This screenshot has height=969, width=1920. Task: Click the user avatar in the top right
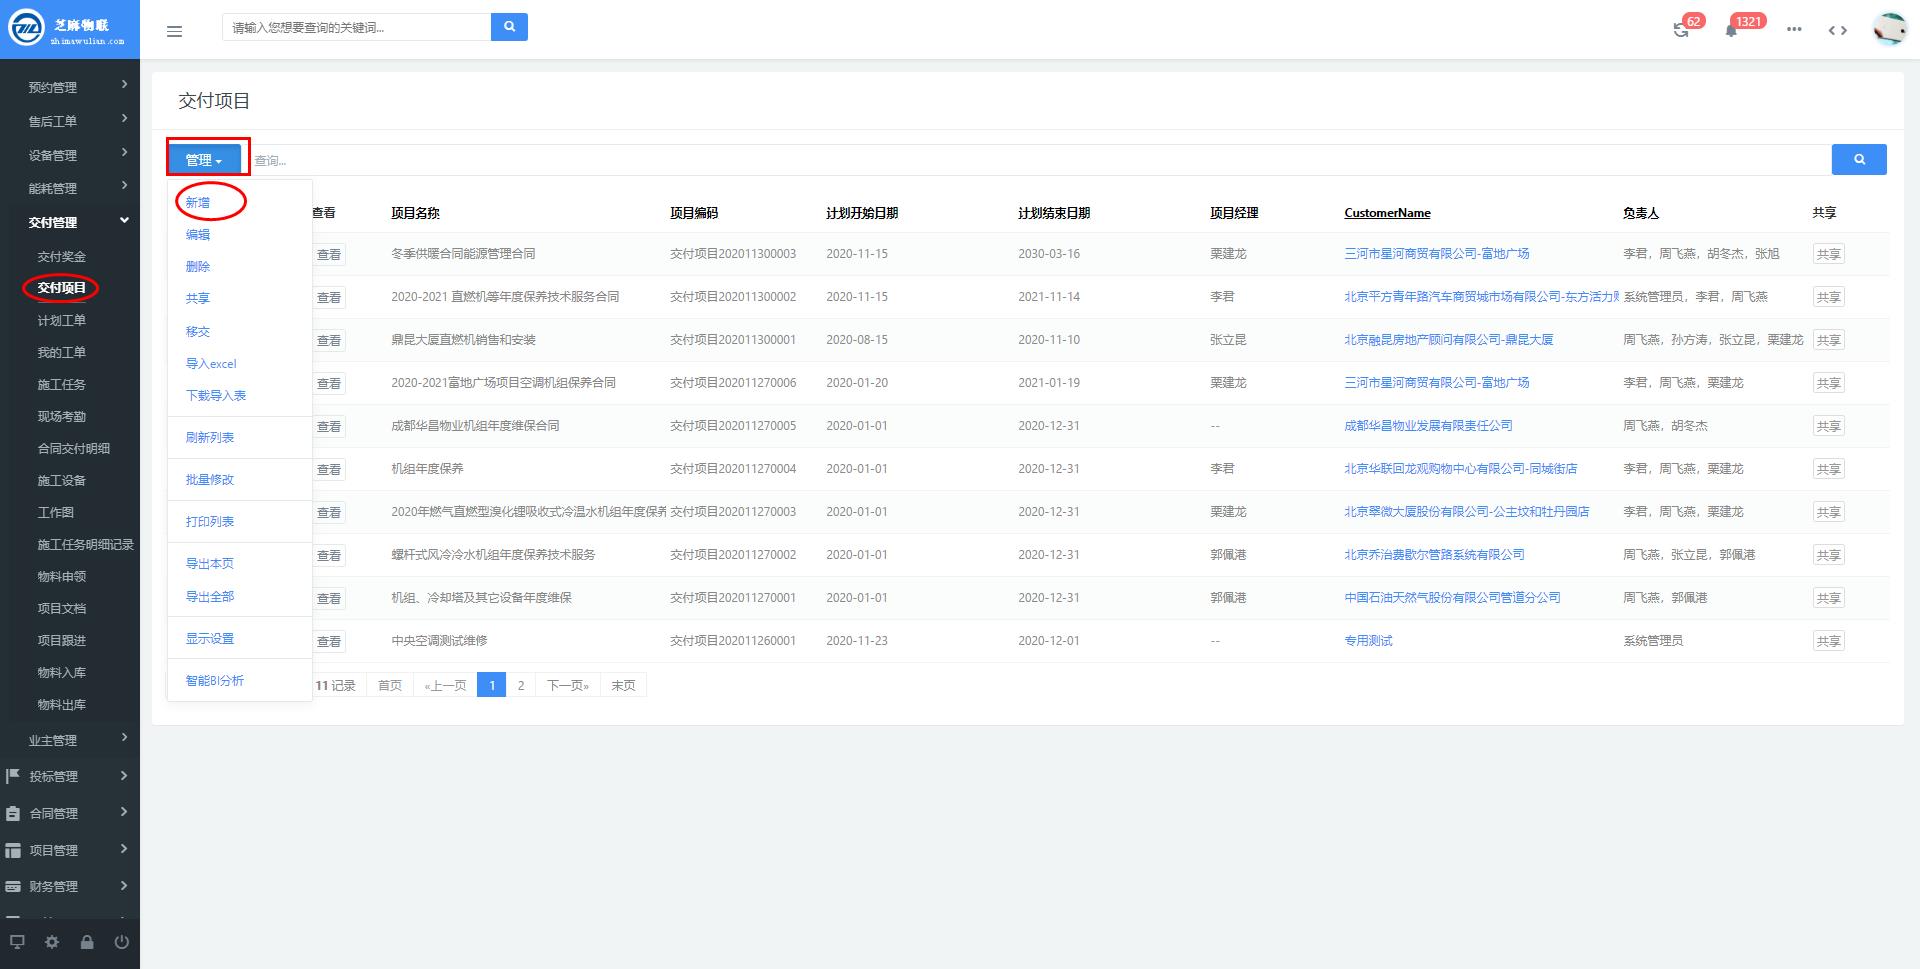1889,29
